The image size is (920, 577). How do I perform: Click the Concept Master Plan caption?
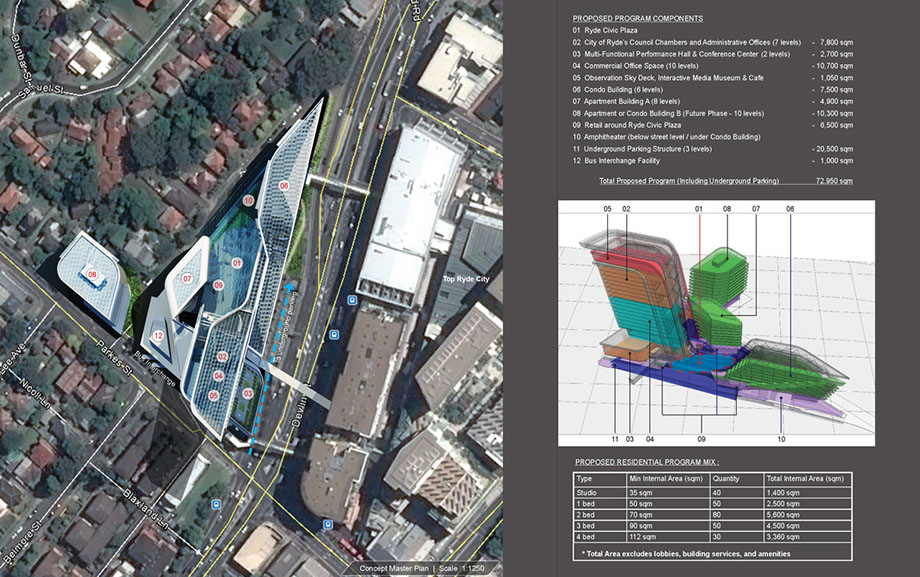[x=398, y=569]
